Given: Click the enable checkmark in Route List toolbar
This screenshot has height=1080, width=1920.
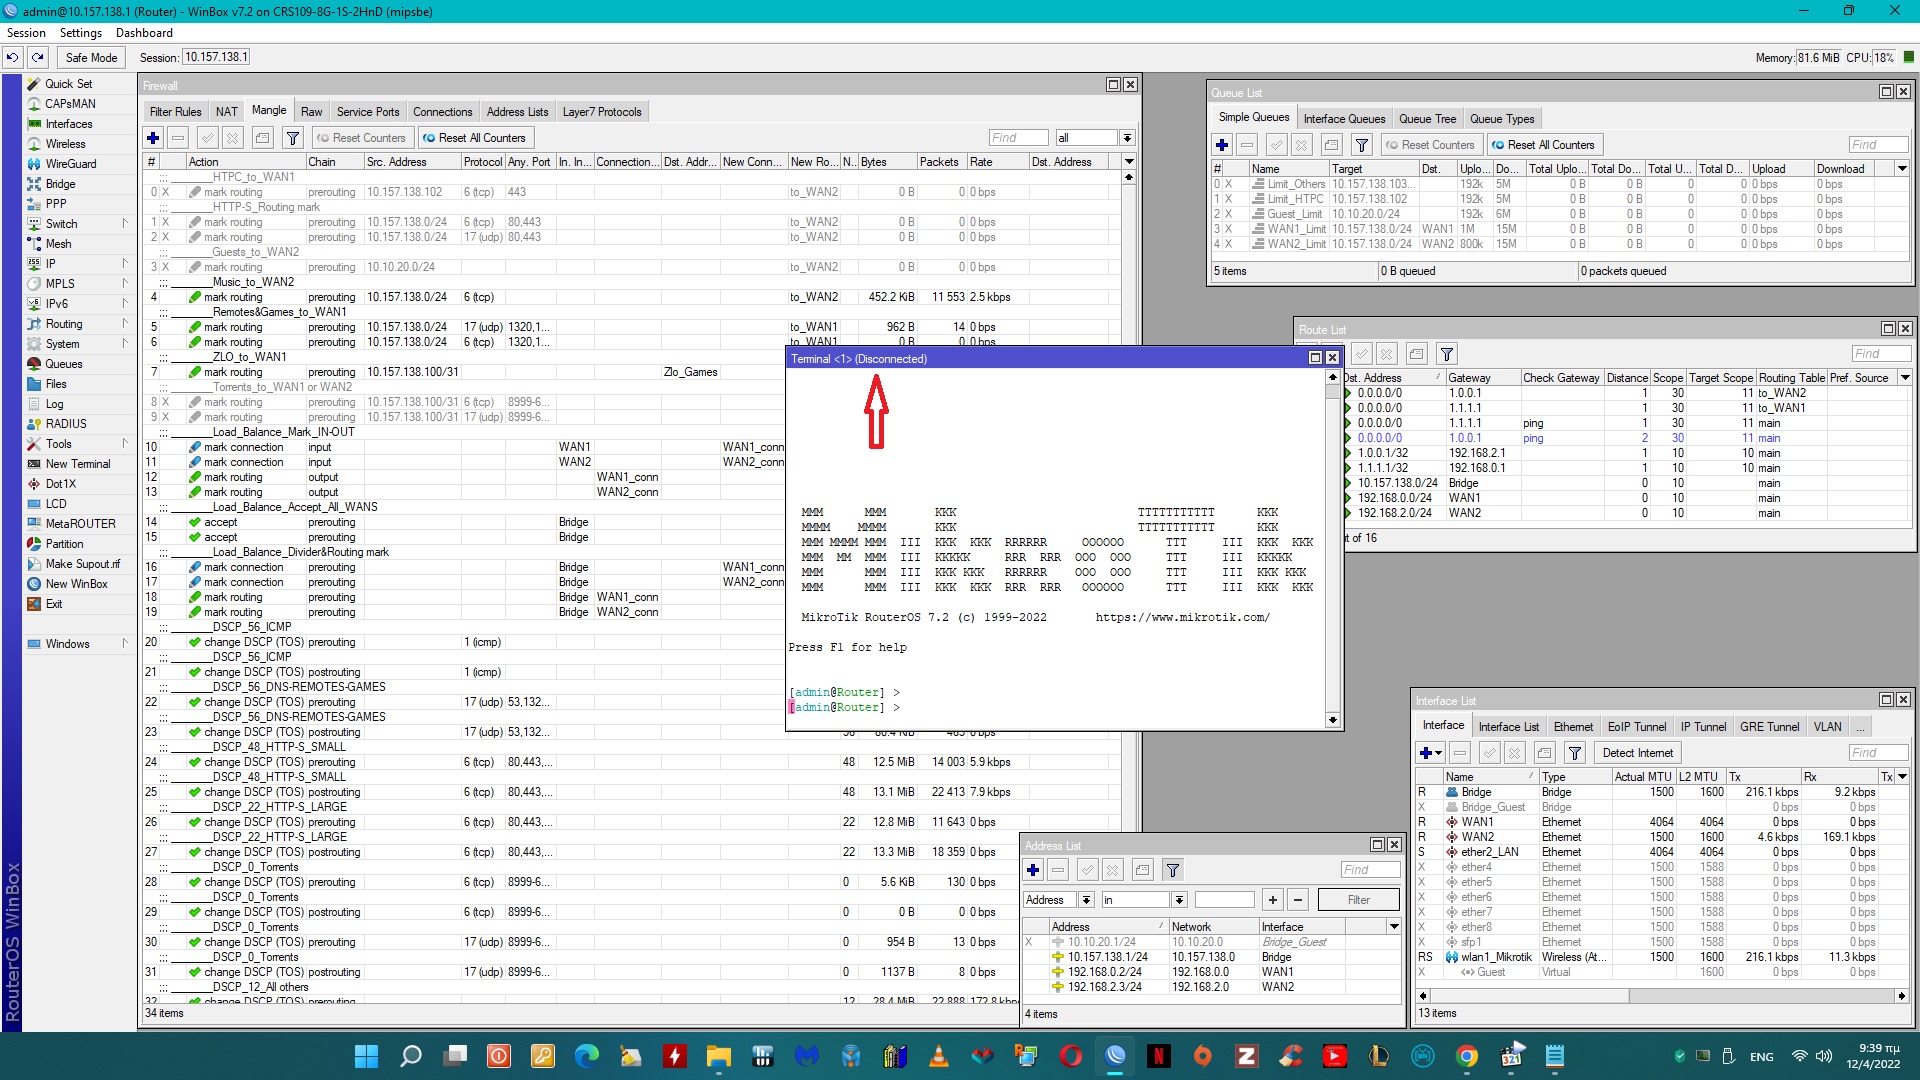Looking at the screenshot, I should click(1361, 354).
